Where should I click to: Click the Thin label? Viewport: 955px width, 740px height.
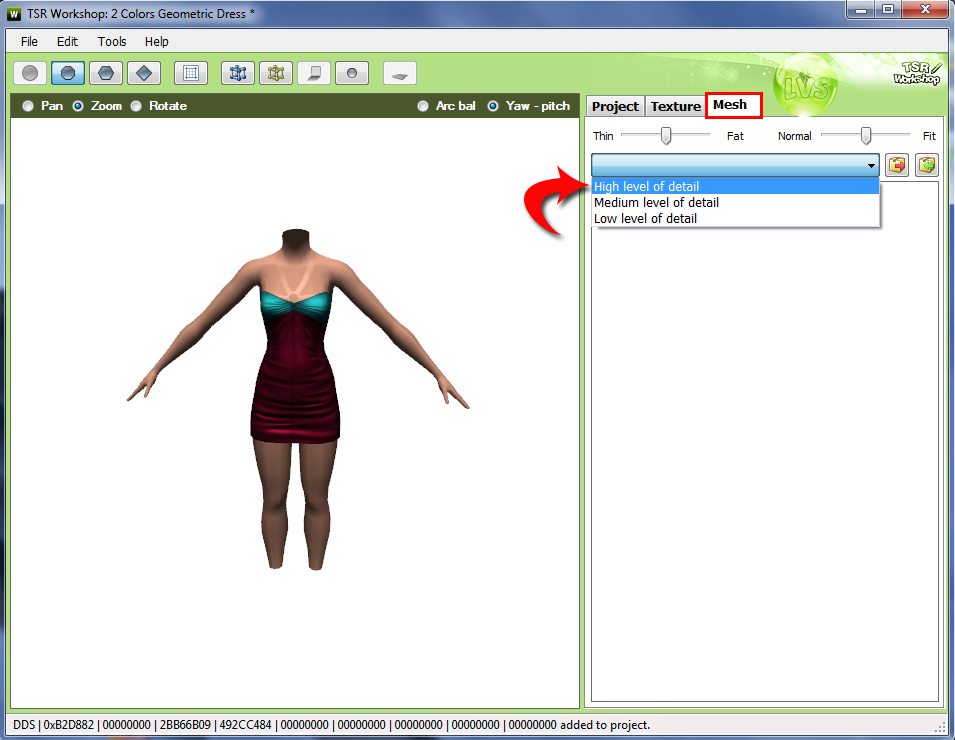[603, 136]
